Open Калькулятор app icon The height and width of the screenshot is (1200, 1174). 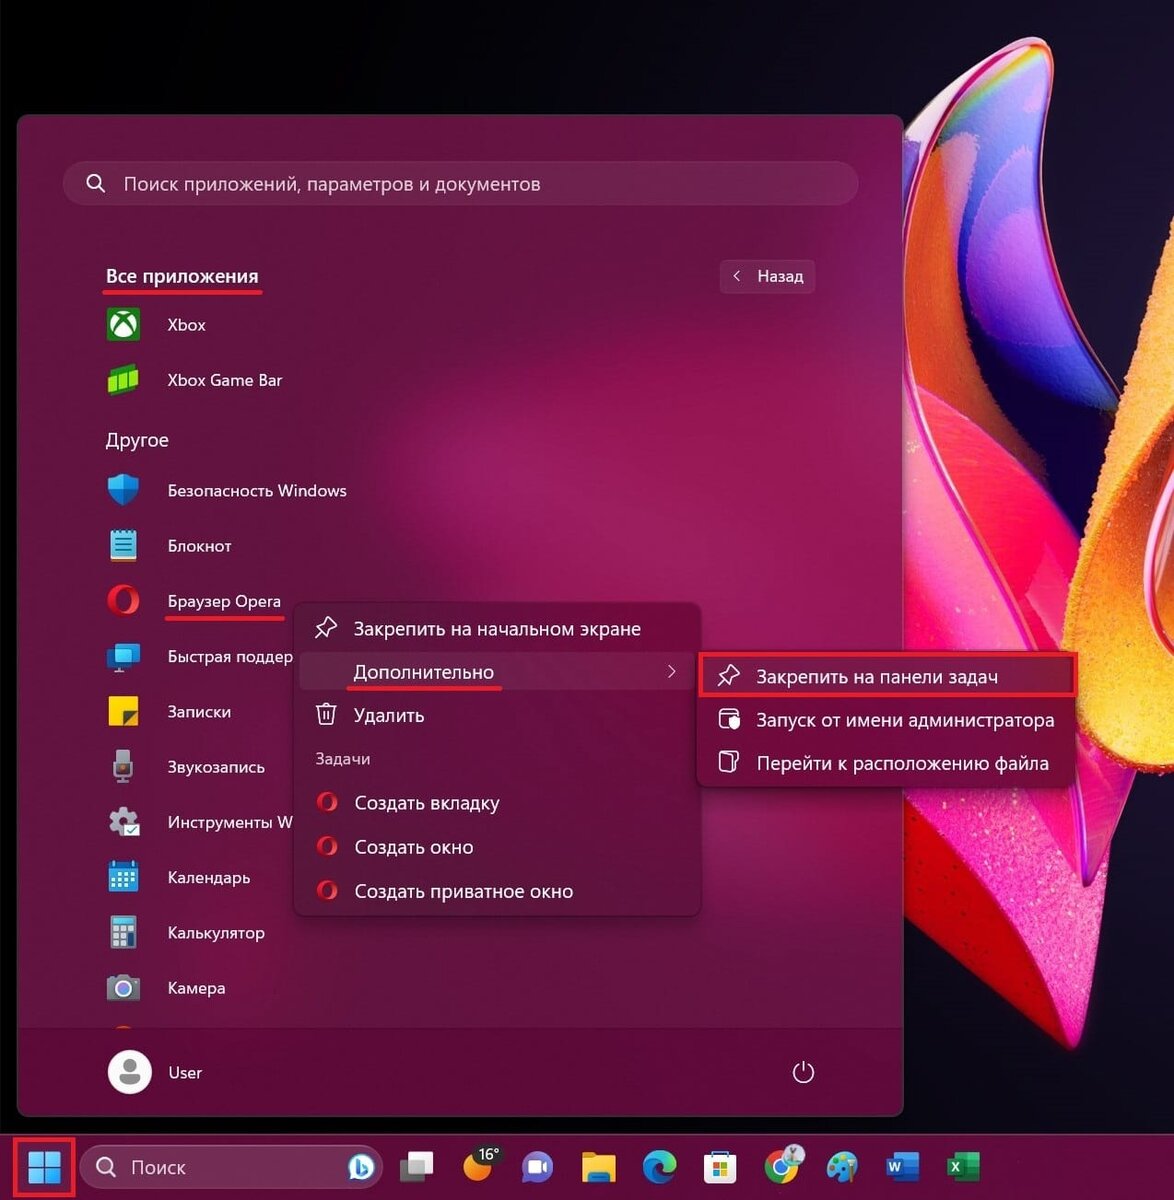(123, 932)
